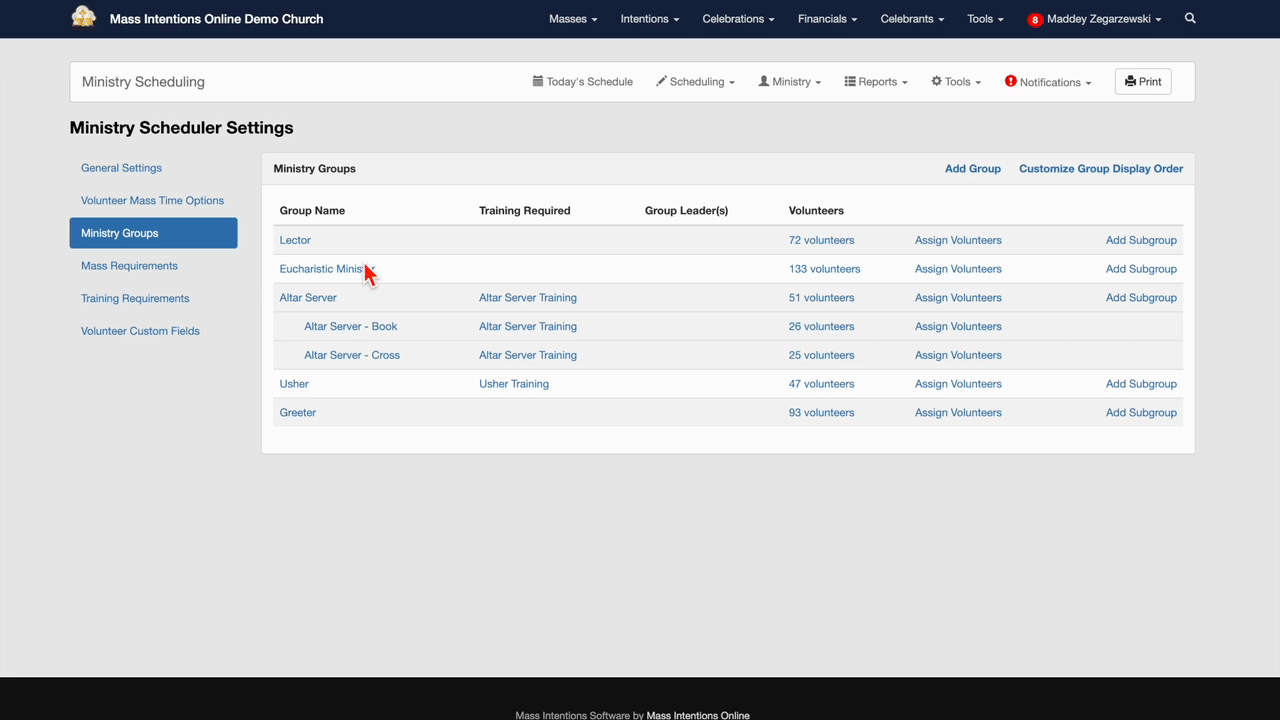Assign Volunteers to Altar Server - Cross
1280x720 pixels.
point(958,355)
